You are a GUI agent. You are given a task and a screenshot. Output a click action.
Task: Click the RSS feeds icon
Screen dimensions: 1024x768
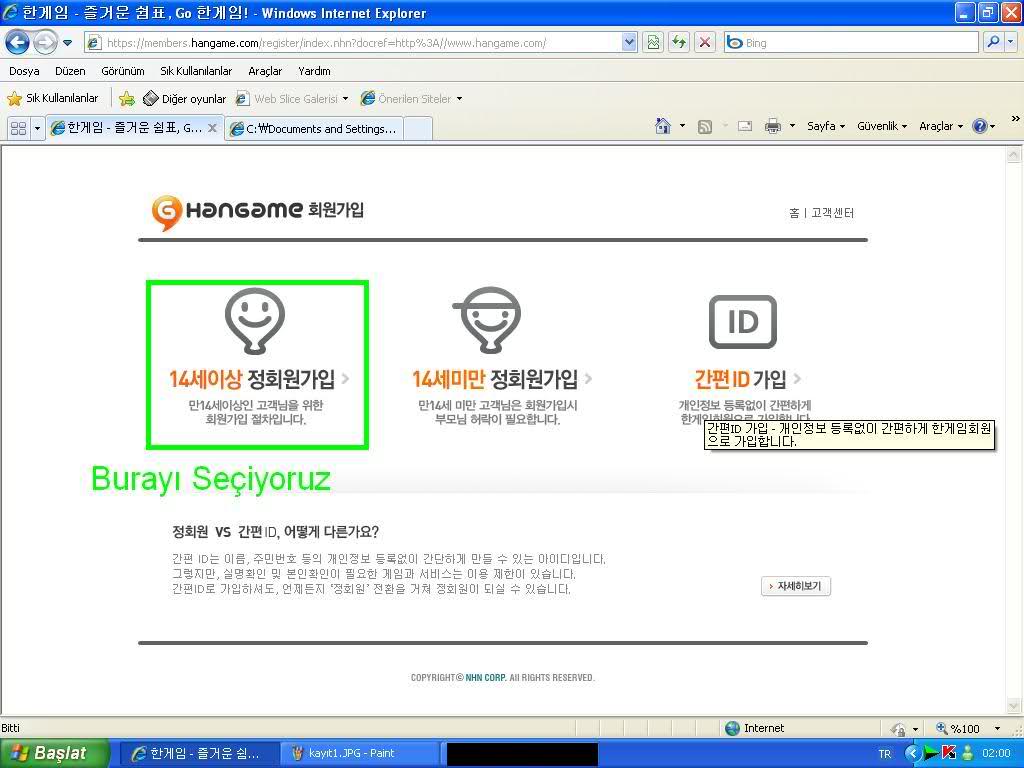click(705, 127)
